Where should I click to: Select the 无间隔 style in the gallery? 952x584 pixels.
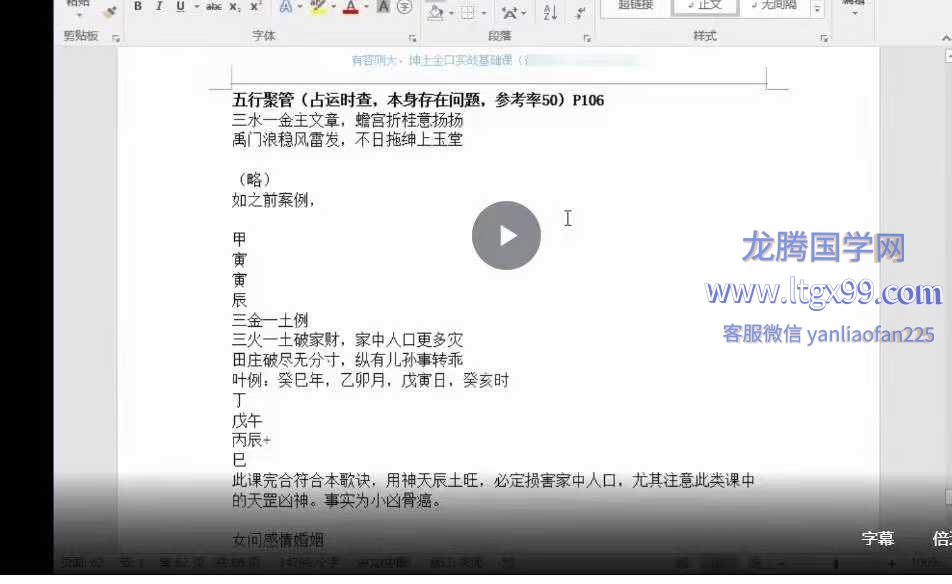pyautogui.click(x=775, y=7)
